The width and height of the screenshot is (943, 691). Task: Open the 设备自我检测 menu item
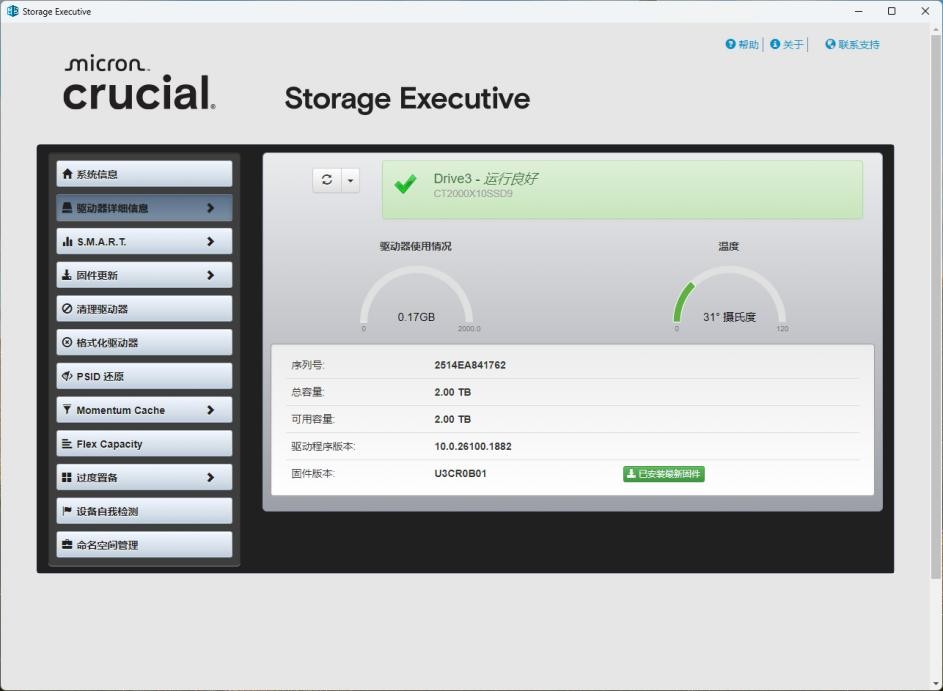point(144,511)
